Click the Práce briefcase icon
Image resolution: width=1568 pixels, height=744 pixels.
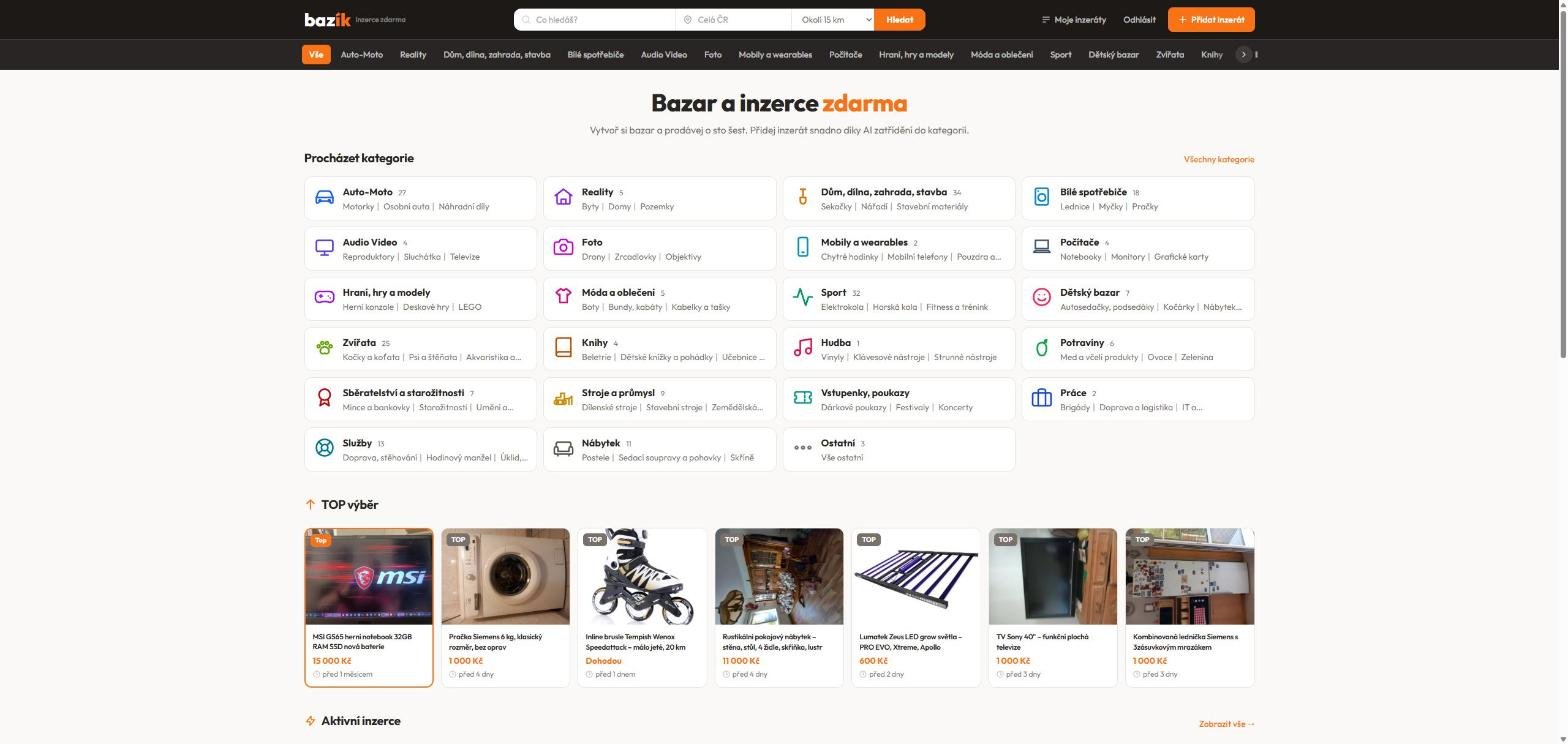coord(1041,398)
